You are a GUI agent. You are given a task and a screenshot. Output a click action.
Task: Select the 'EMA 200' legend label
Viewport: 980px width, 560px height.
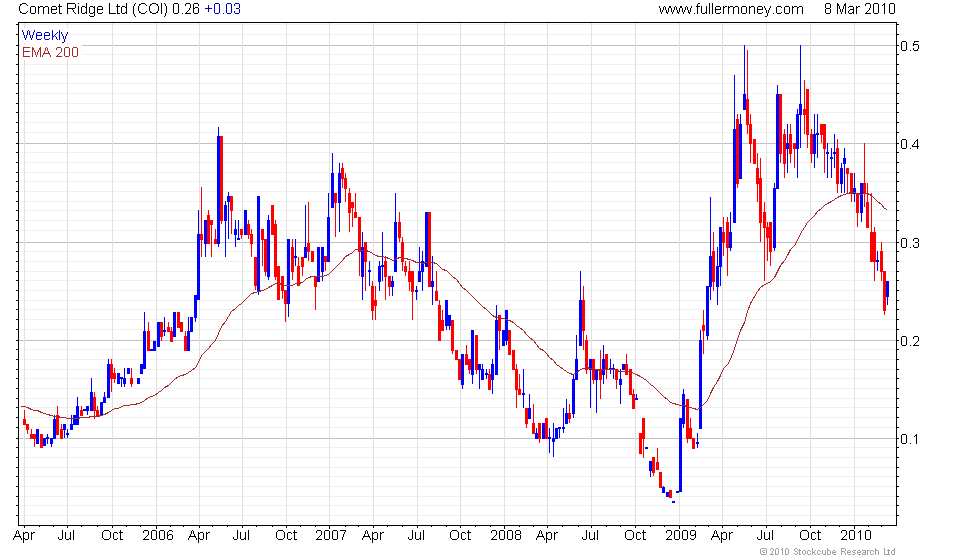[51, 52]
